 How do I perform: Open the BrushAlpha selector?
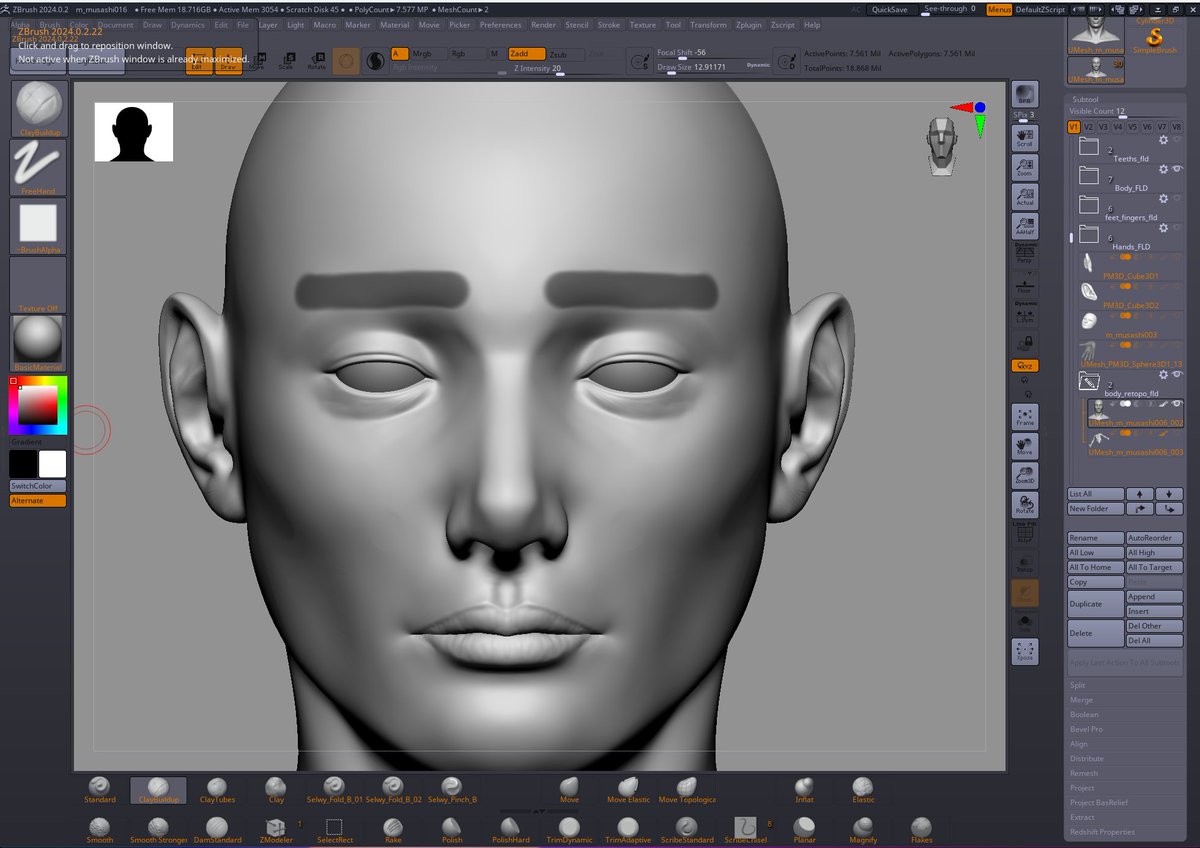(x=38, y=226)
